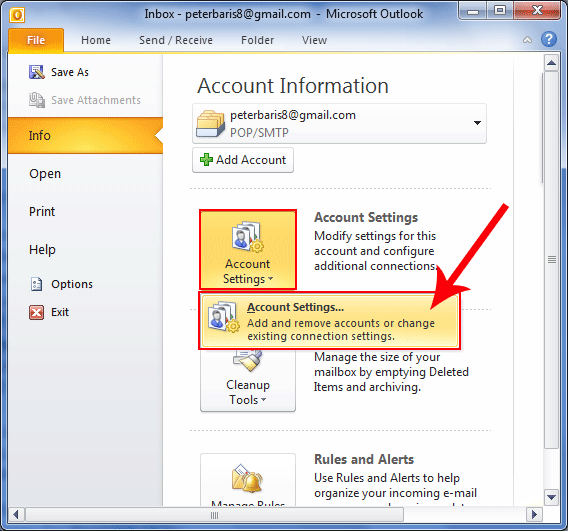The width and height of the screenshot is (568, 531).
Task: Click the horizontal scrollbar left arrow
Action: coord(16,515)
